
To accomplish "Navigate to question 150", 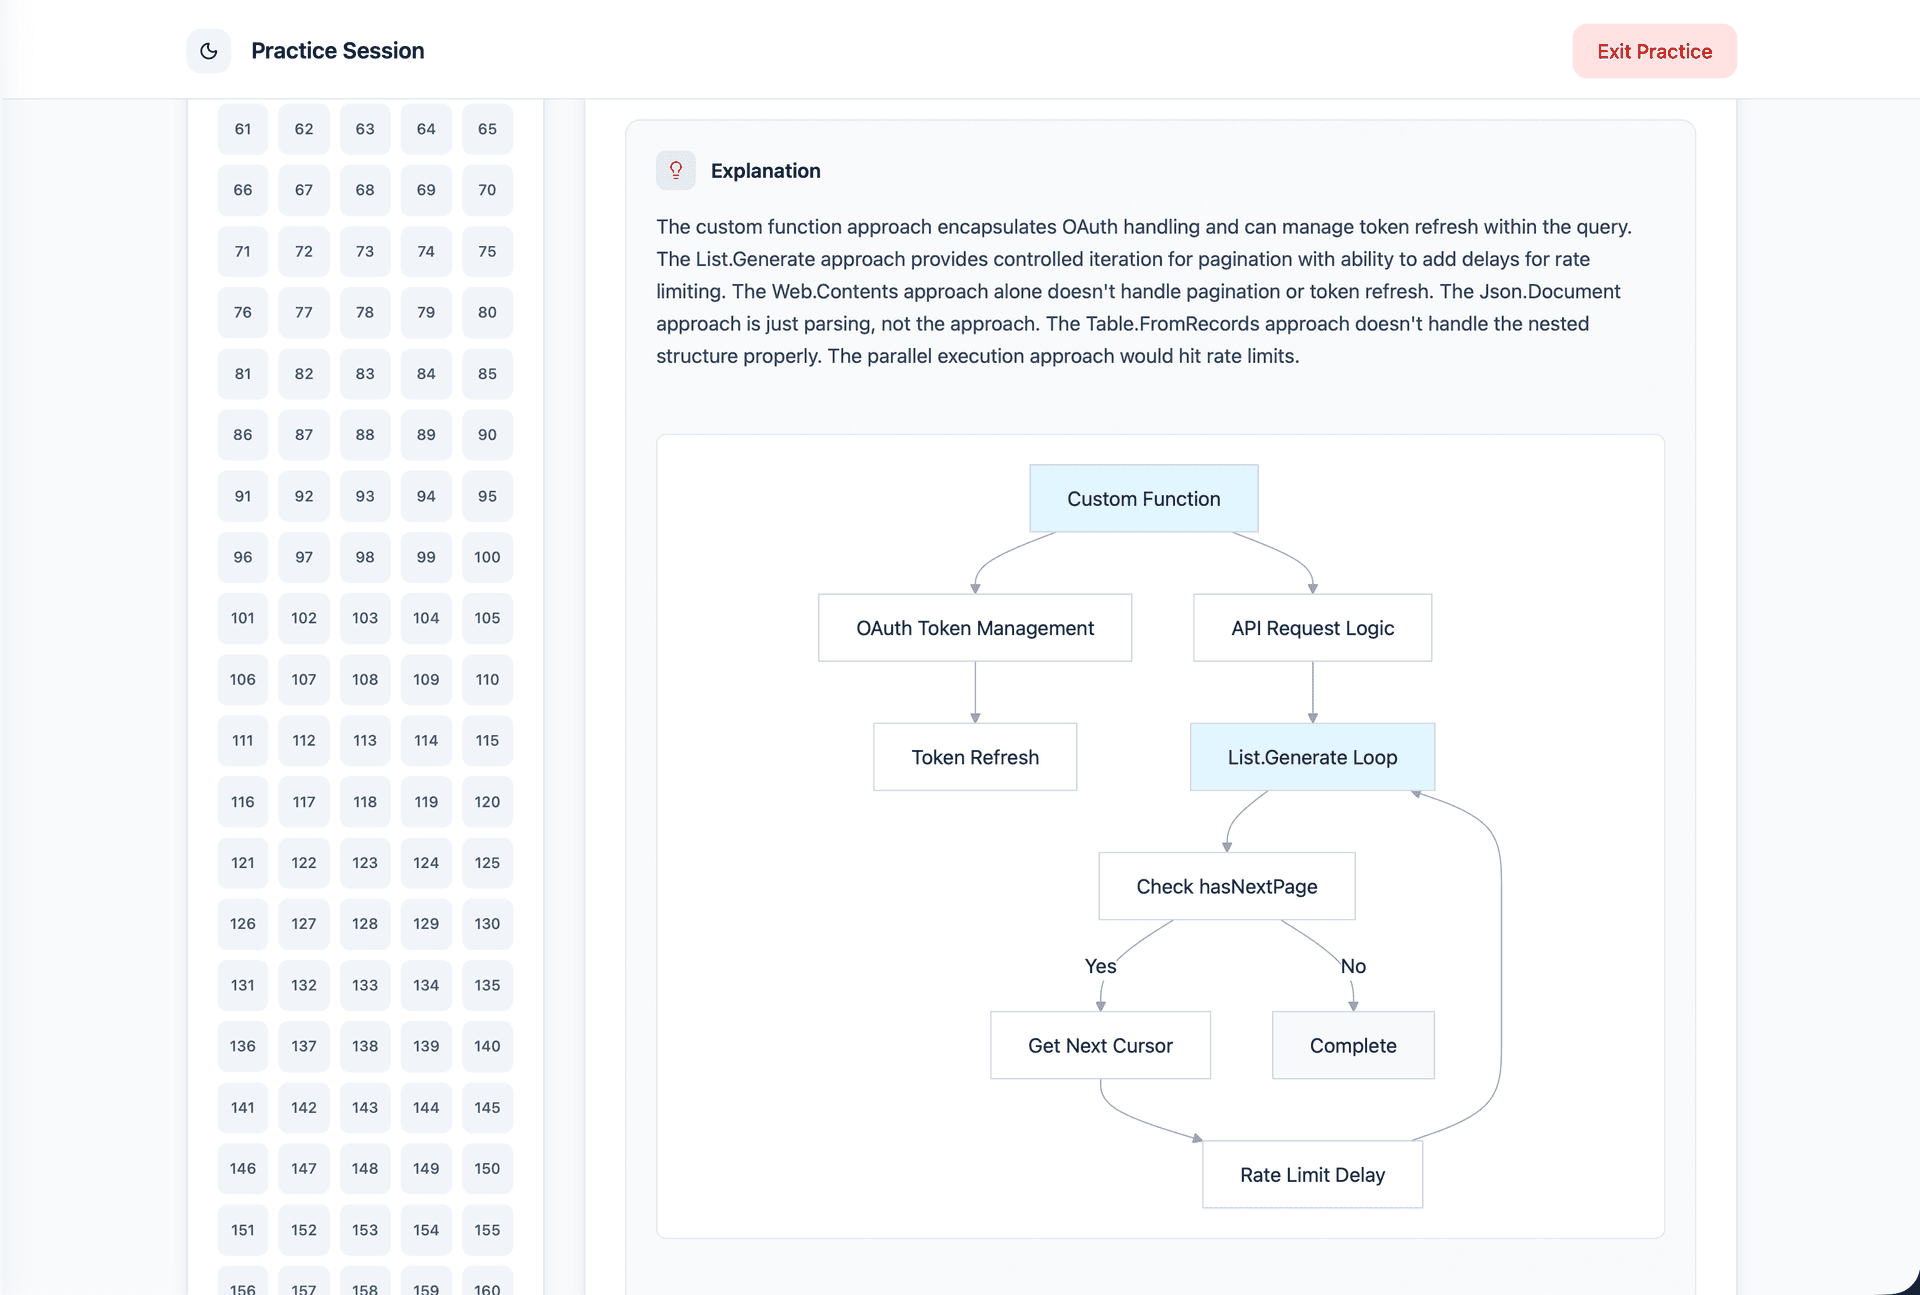I will 487,1168.
